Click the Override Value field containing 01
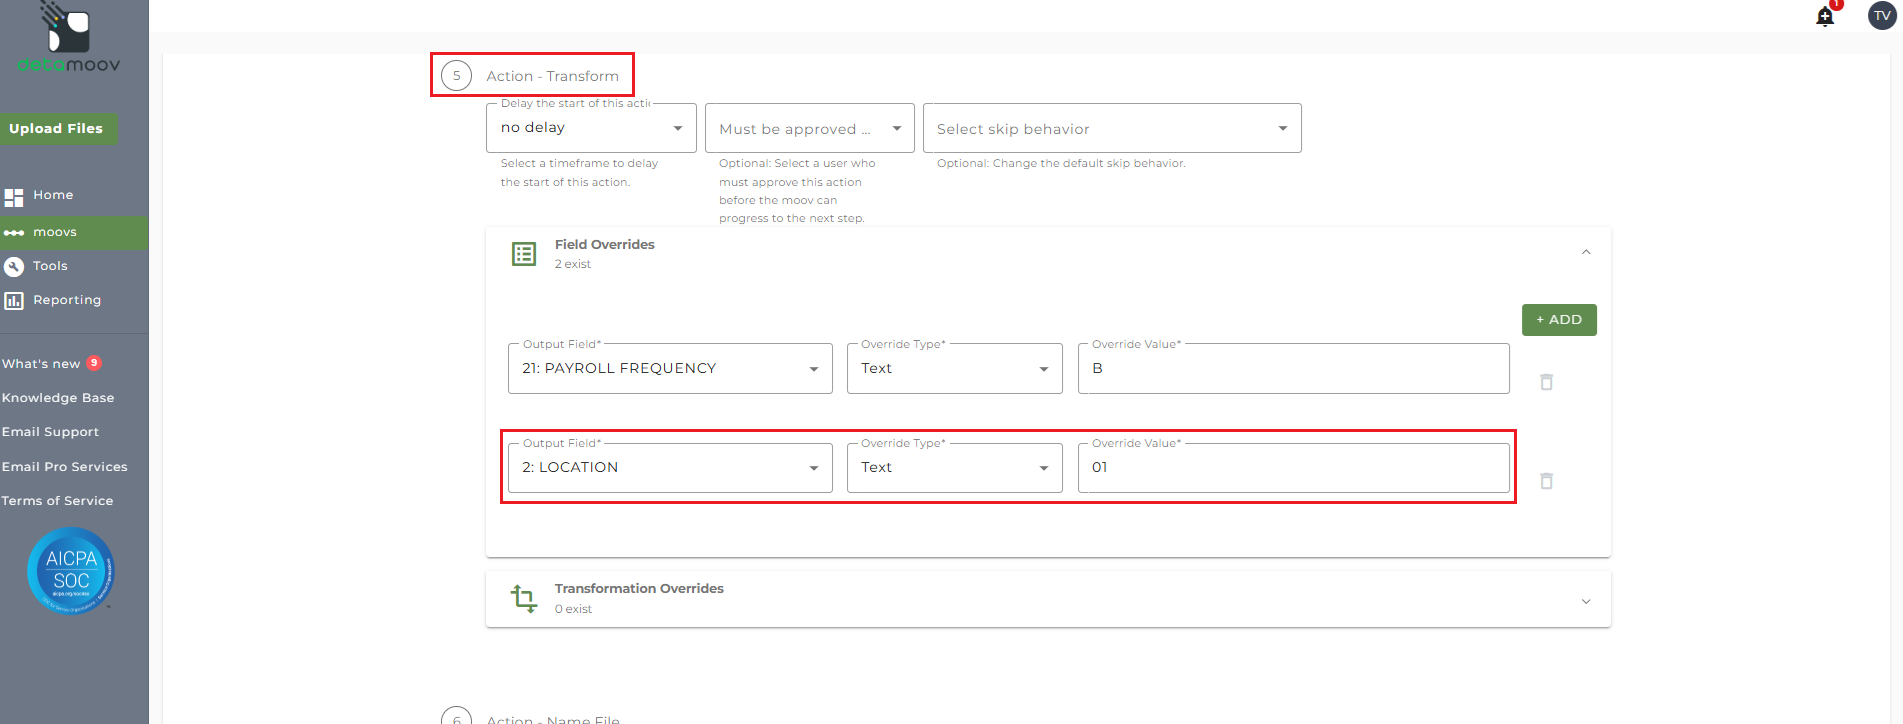The image size is (1903, 724). click(x=1293, y=468)
